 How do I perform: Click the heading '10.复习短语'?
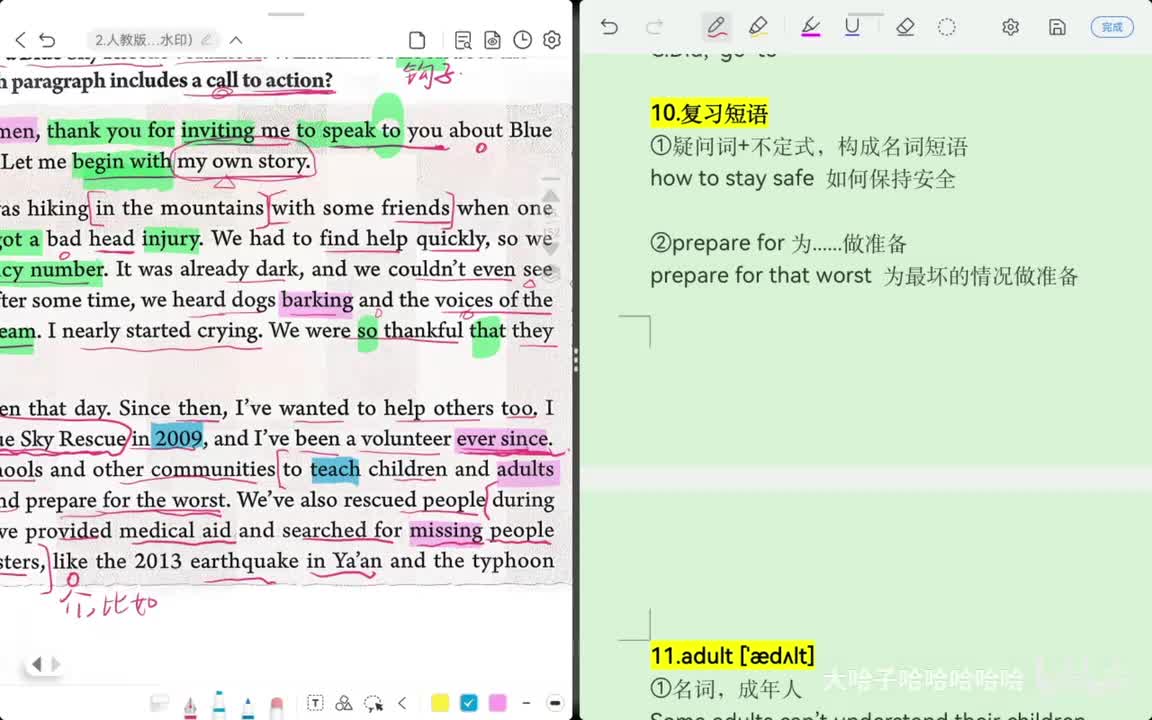[710, 113]
